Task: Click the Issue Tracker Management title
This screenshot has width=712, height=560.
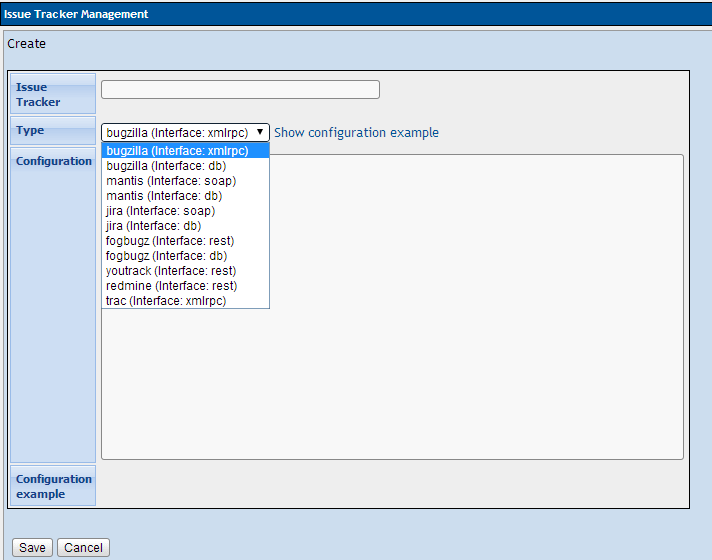Action: [76, 14]
